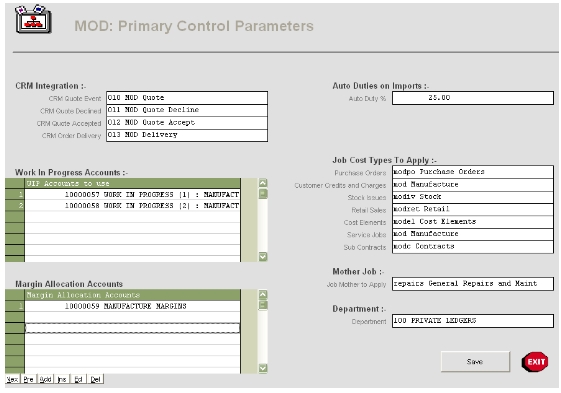Select the CRM Quote Event field
The height and width of the screenshot is (393, 561).
tap(187, 98)
